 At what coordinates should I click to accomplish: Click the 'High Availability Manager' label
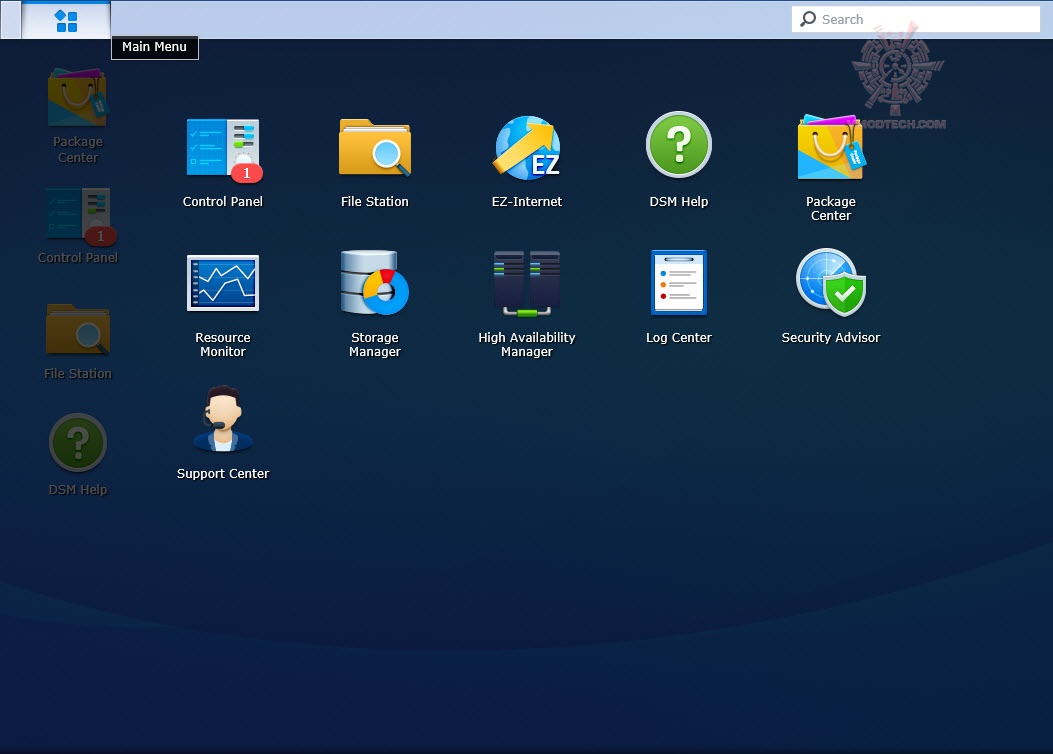point(527,344)
